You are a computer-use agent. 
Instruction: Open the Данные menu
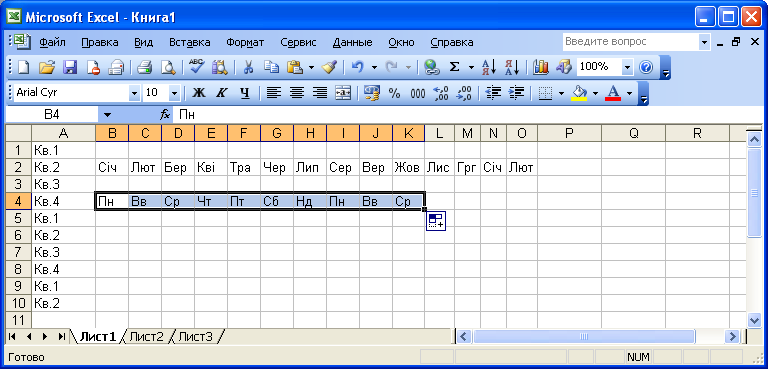(x=352, y=43)
